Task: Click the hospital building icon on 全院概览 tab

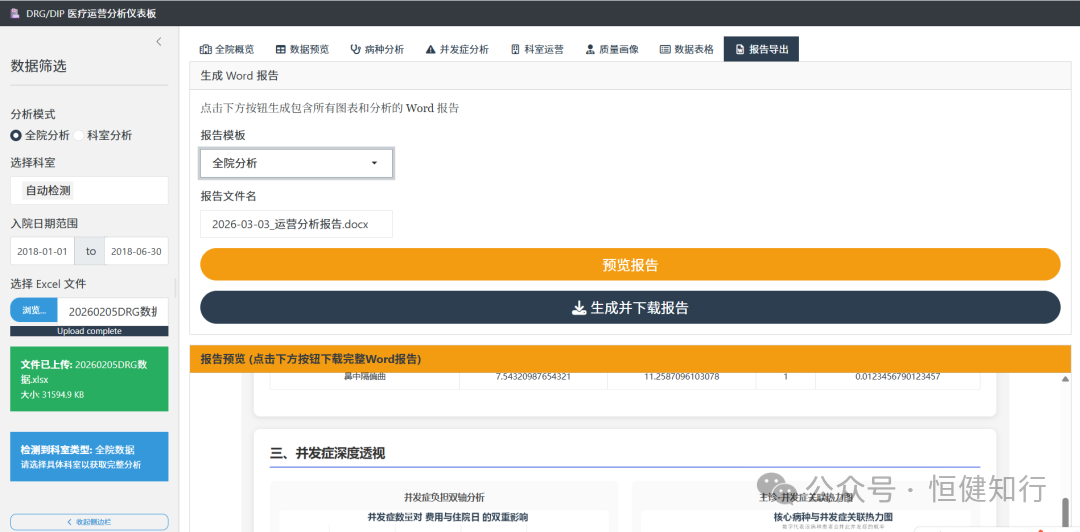Action: coord(205,50)
